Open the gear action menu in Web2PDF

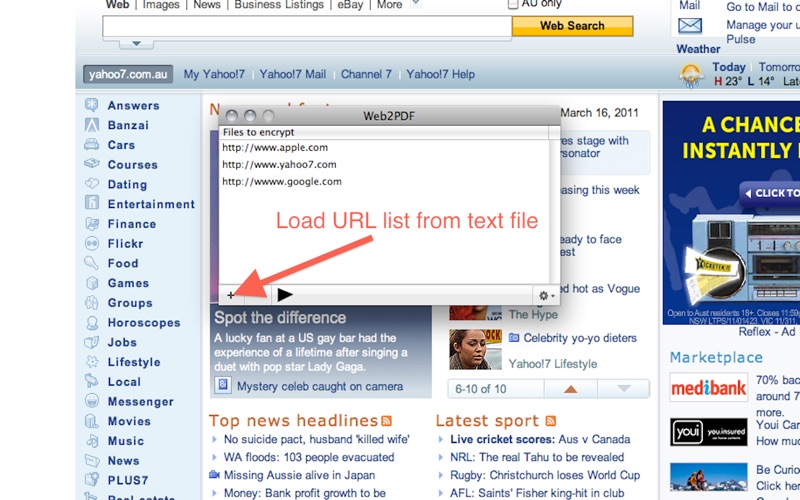pos(546,295)
